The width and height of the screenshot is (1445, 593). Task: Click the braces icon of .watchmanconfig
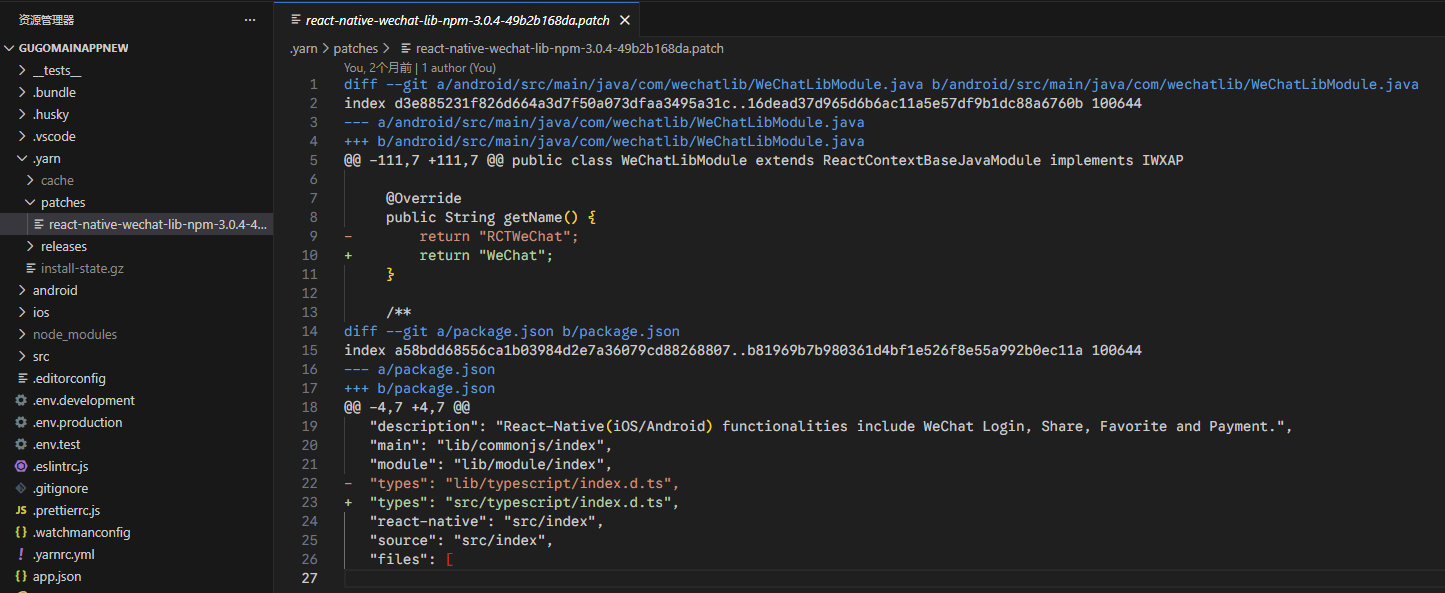tap(21, 532)
